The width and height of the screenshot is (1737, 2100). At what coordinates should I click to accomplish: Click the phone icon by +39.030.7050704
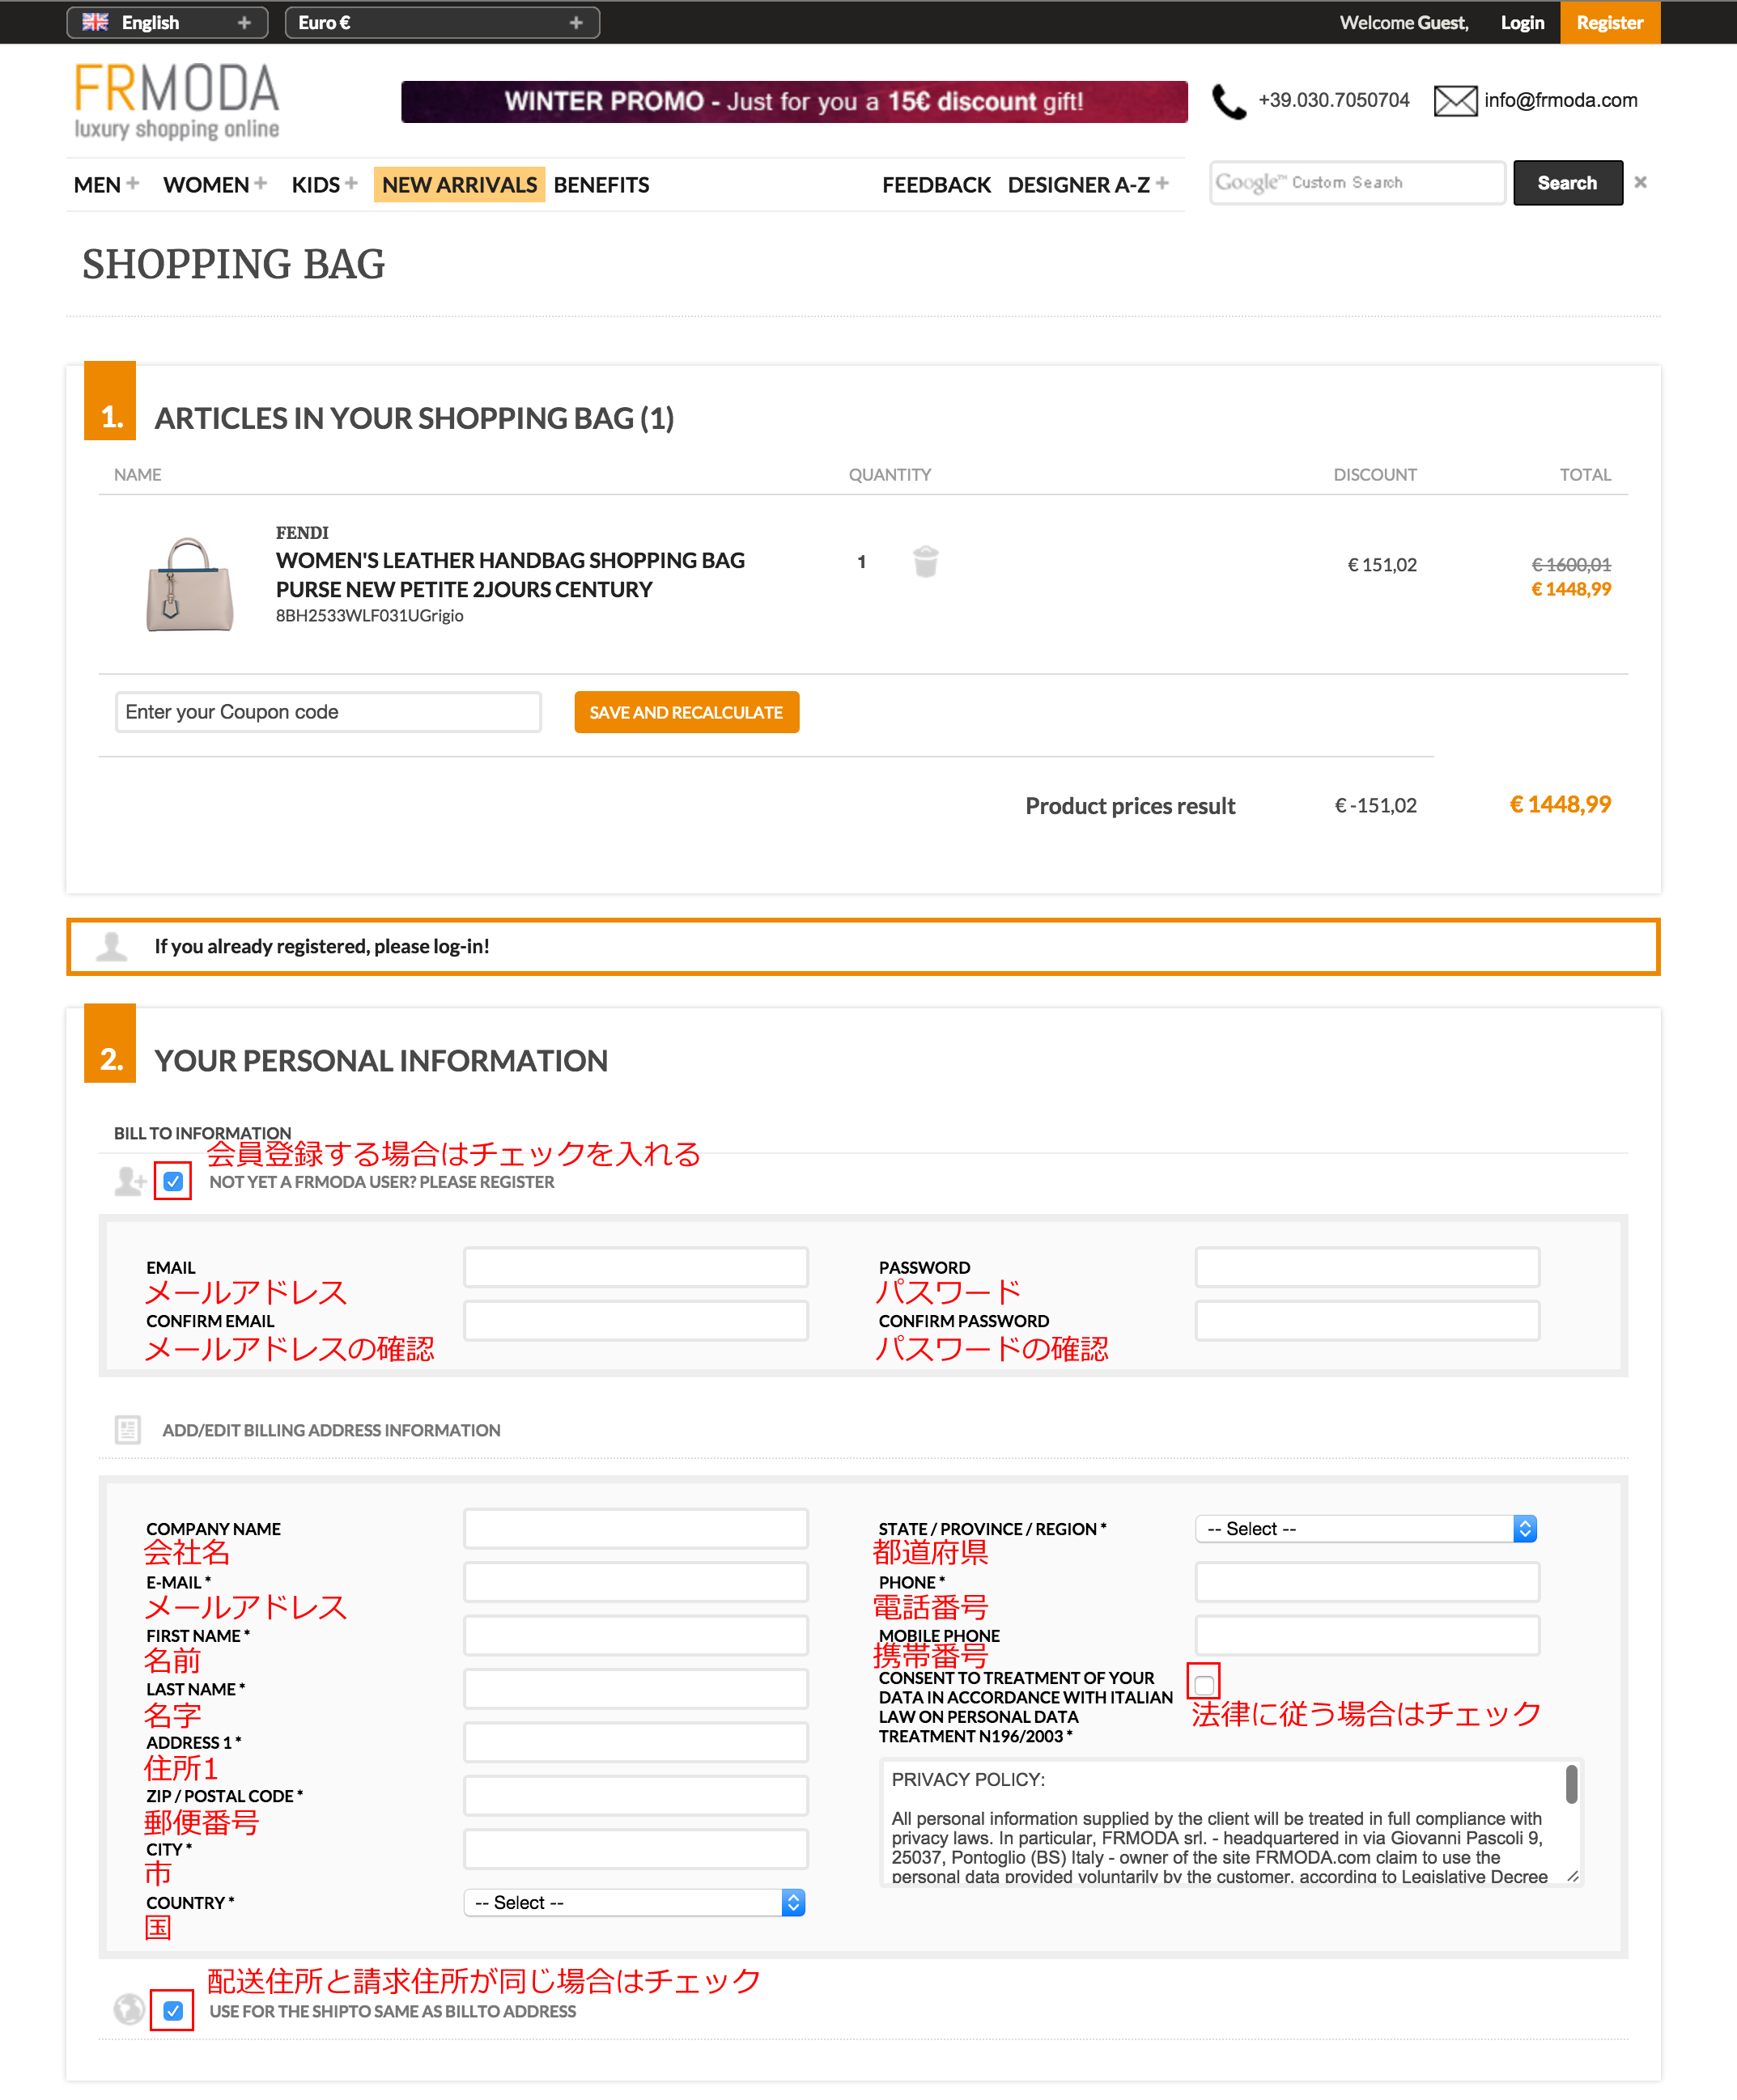click(1229, 101)
